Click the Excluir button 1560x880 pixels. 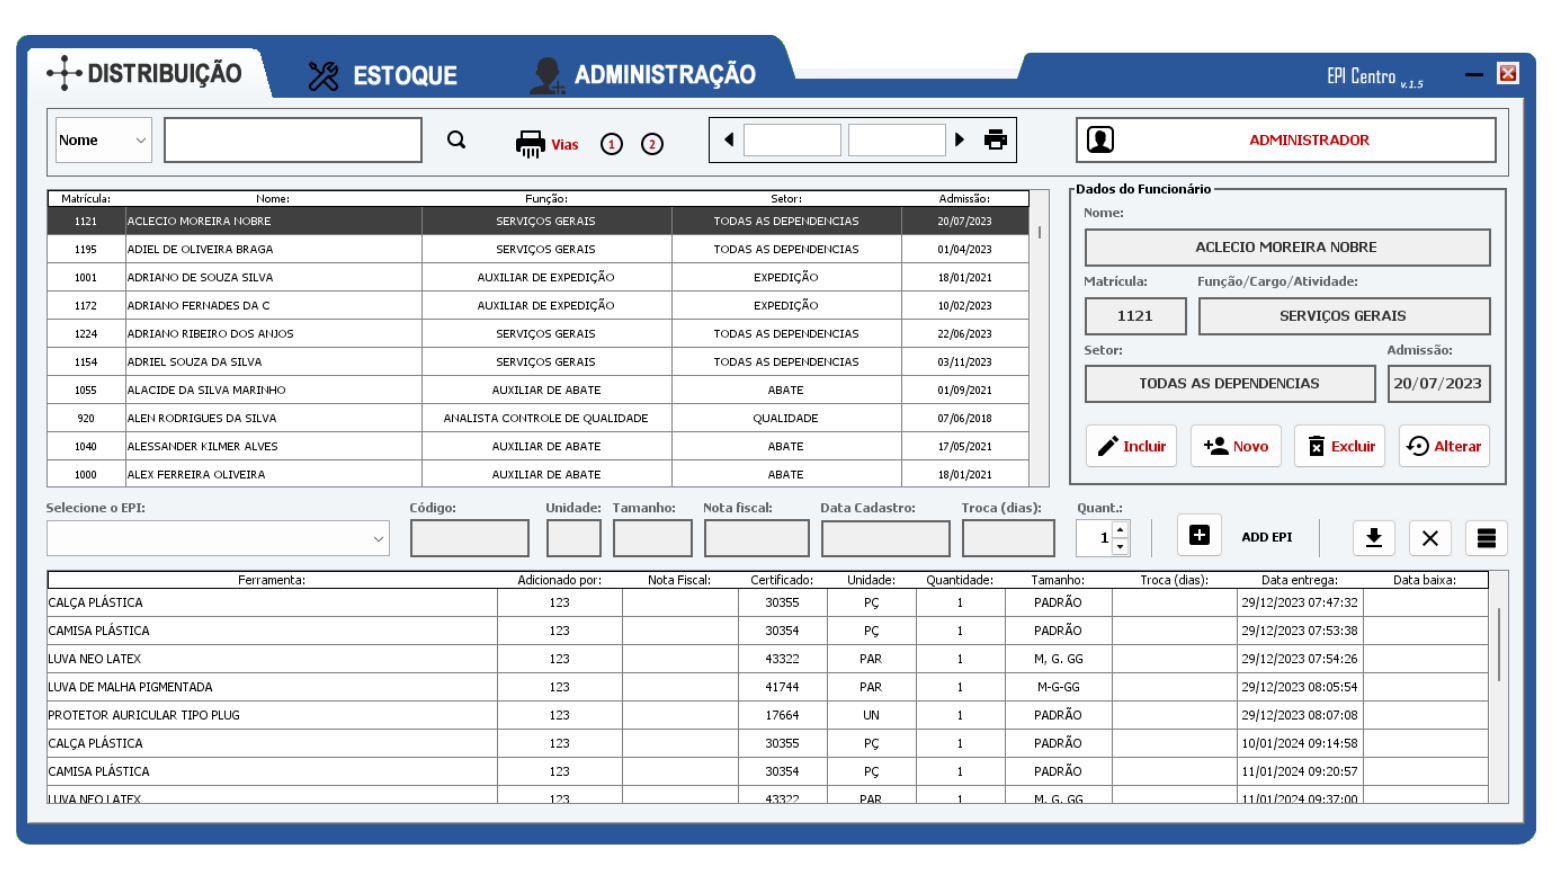point(1340,446)
